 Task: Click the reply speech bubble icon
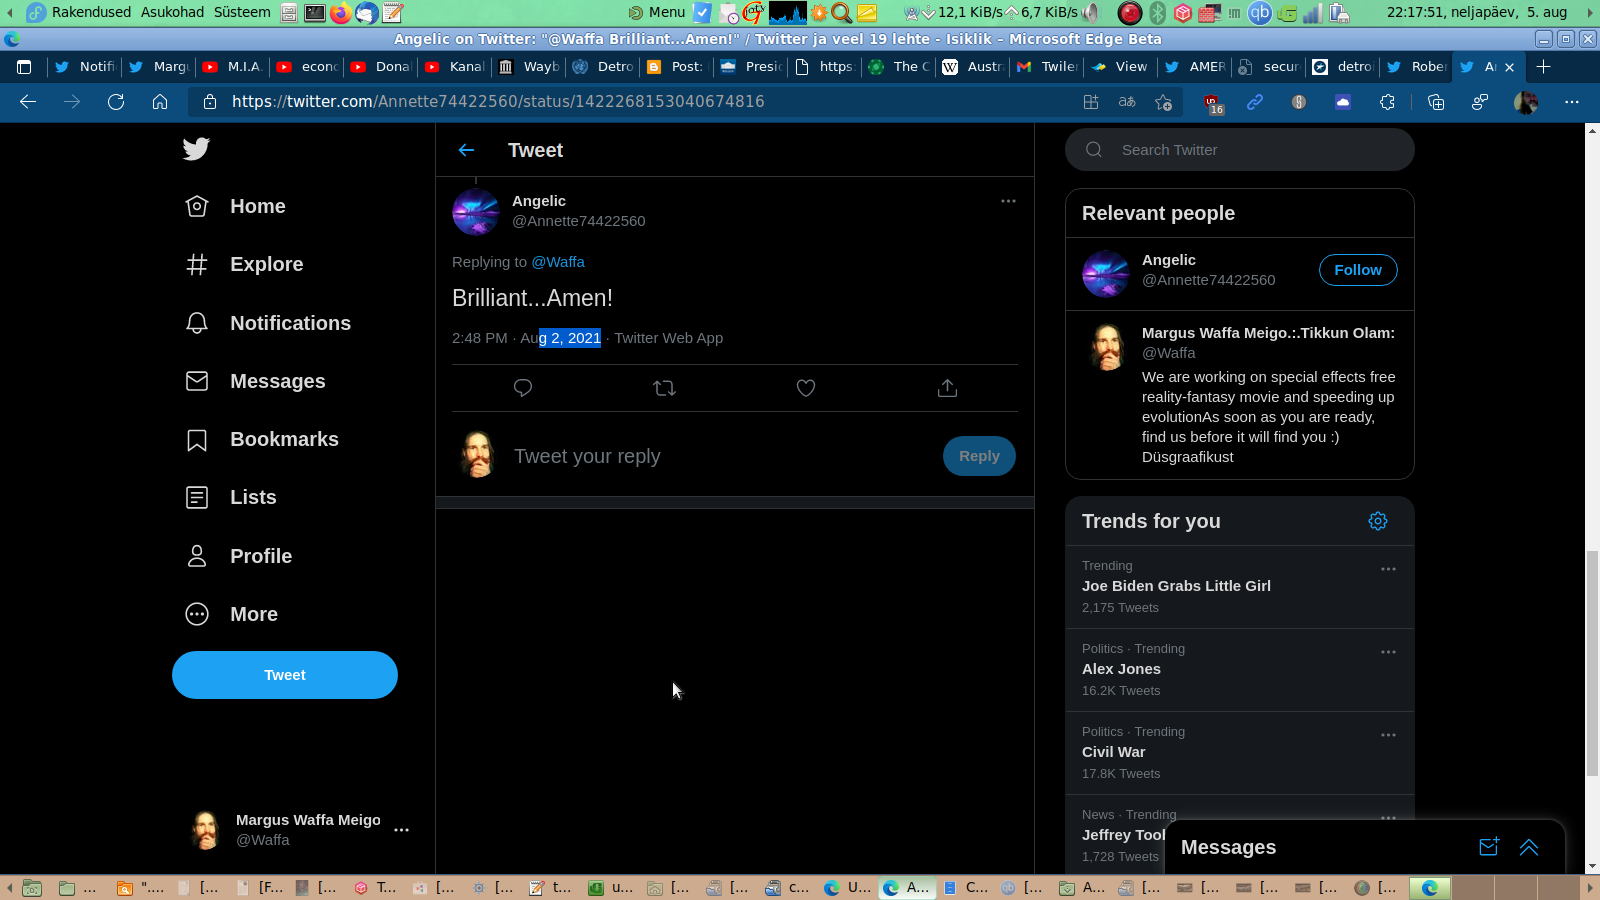(x=522, y=388)
